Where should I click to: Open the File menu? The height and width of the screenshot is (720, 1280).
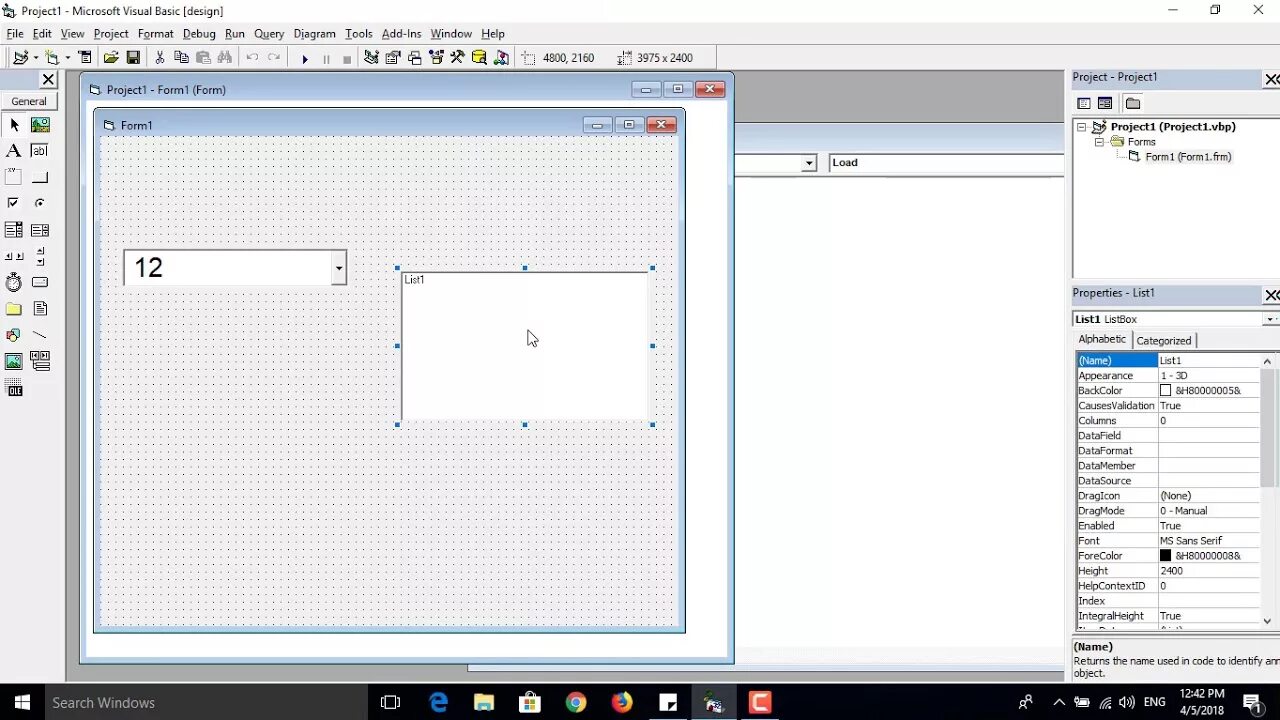coord(15,34)
